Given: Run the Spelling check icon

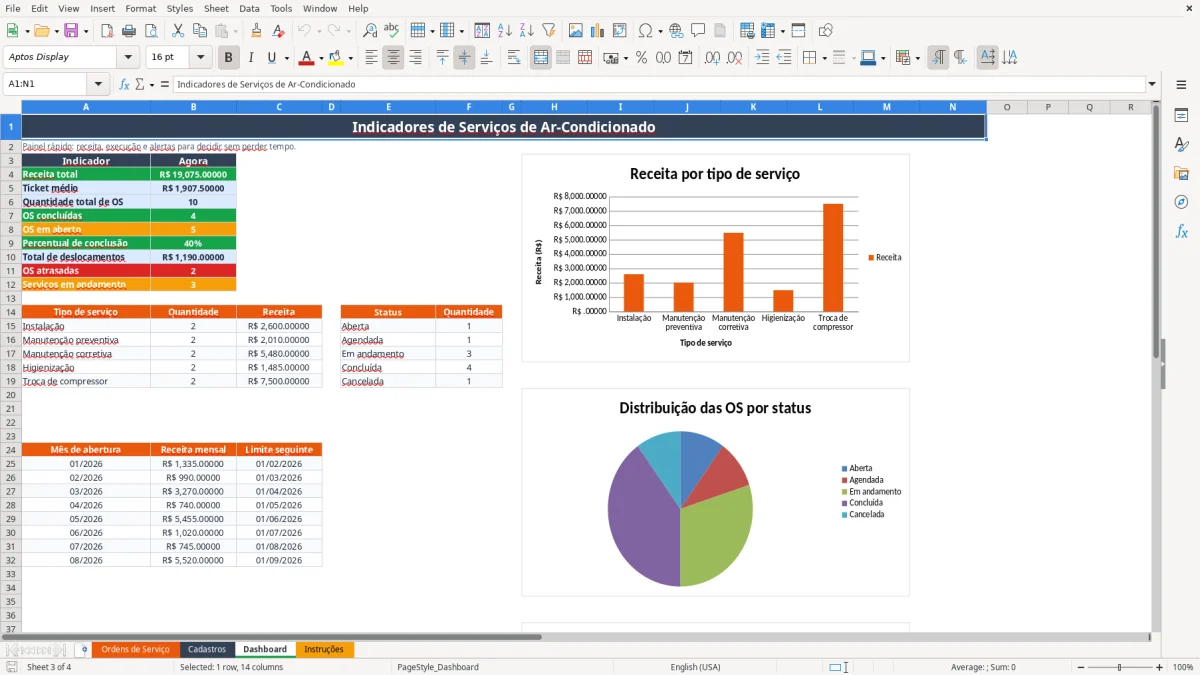Looking at the screenshot, I should pyautogui.click(x=391, y=31).
